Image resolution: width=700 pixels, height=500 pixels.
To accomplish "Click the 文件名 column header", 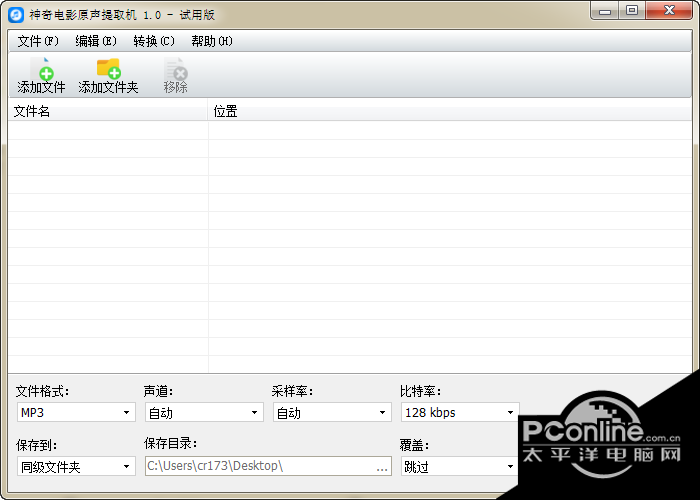I will point(108,111).
